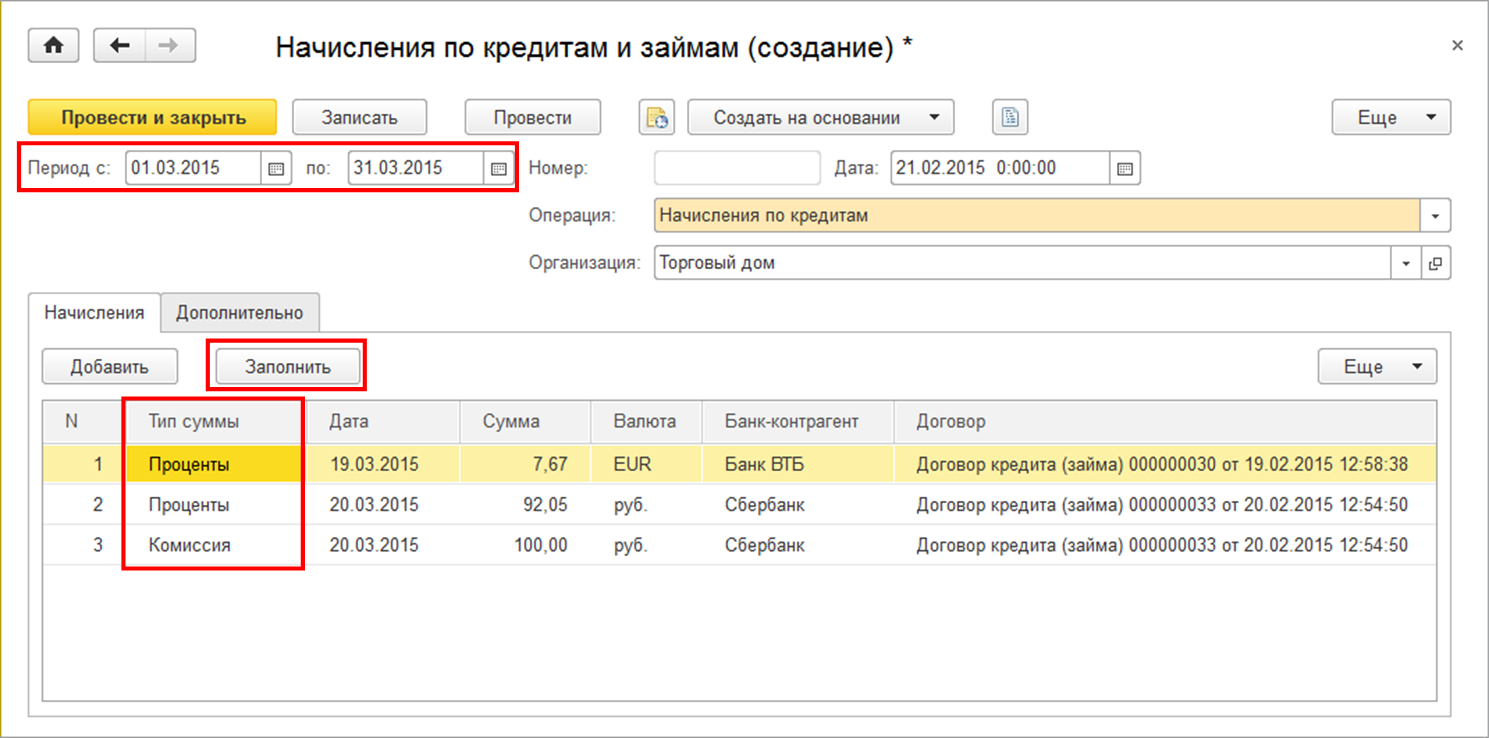Open calendar picker for document date

(1125, 168)
